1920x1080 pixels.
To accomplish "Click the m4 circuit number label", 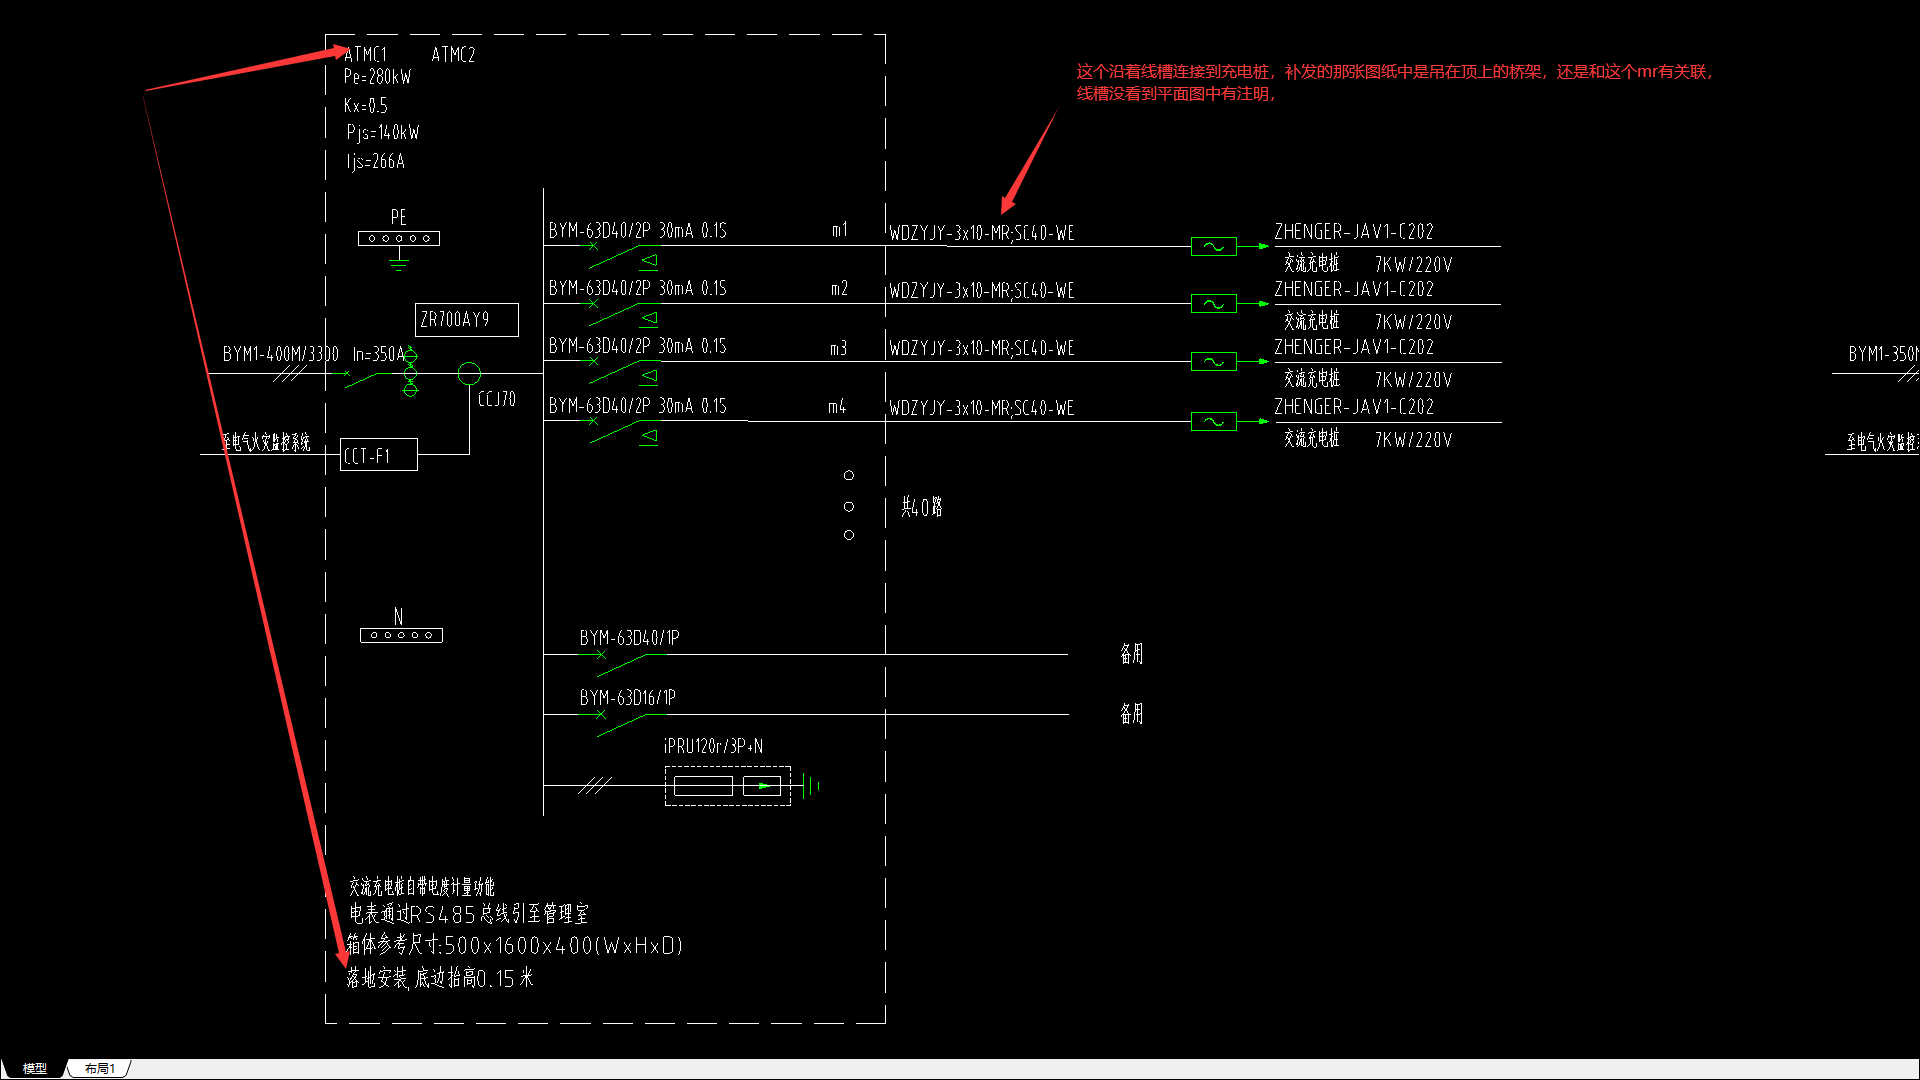I will tap(837, 406).
